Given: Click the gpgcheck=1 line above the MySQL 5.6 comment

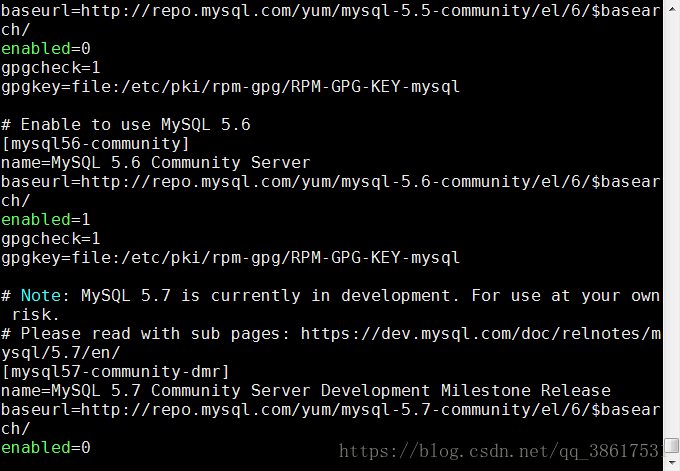Looking at the screenshot, I should point(51,68).
